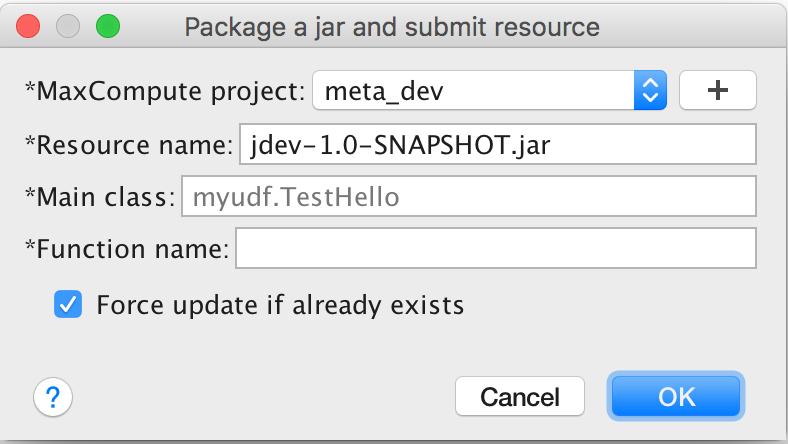Click the Function name label
Viewport: 788px width, 444px height.
tap(127, 248)
